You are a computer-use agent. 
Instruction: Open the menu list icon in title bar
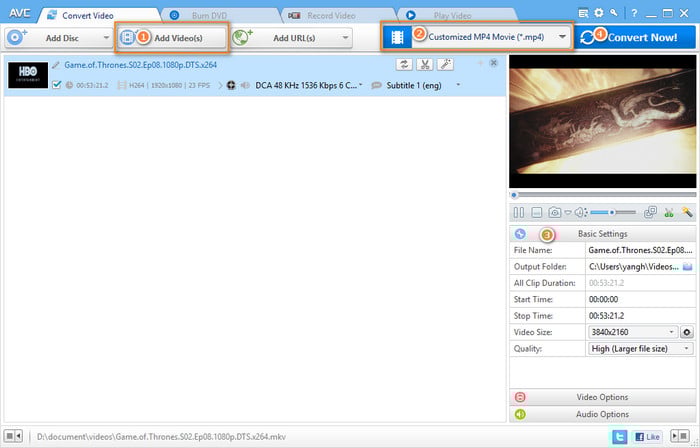pyautogui.click(x=583, y=13)
